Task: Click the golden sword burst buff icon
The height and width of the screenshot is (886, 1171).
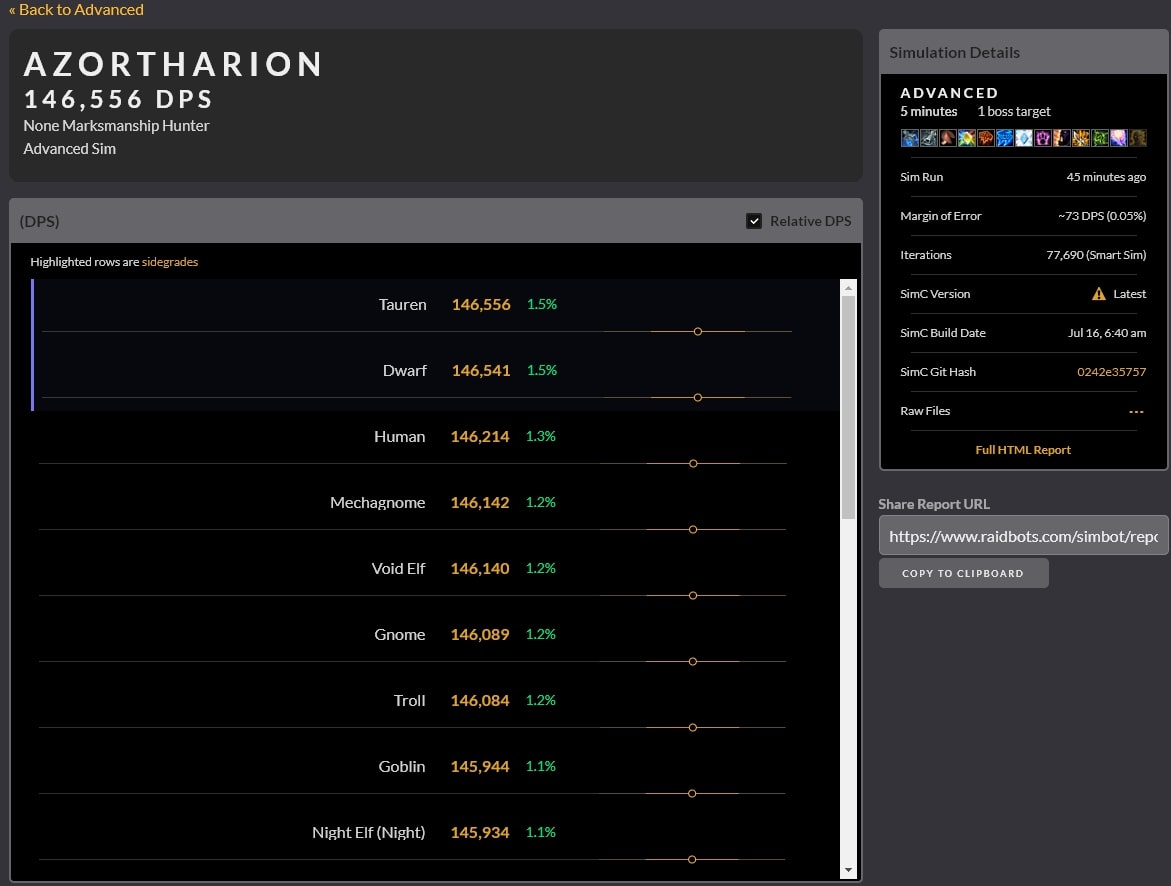Action: pyautogui.click(x=1081, y=138)
